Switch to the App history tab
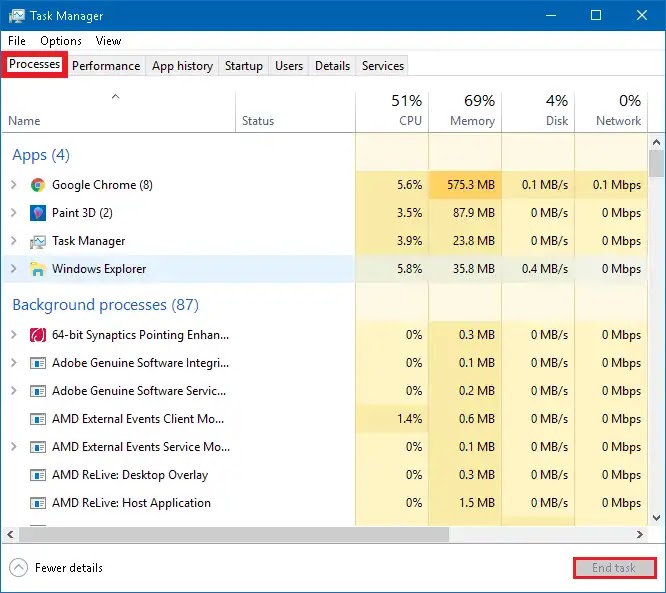Viewport: 666px width, 593px height. [x=182, y=66]
